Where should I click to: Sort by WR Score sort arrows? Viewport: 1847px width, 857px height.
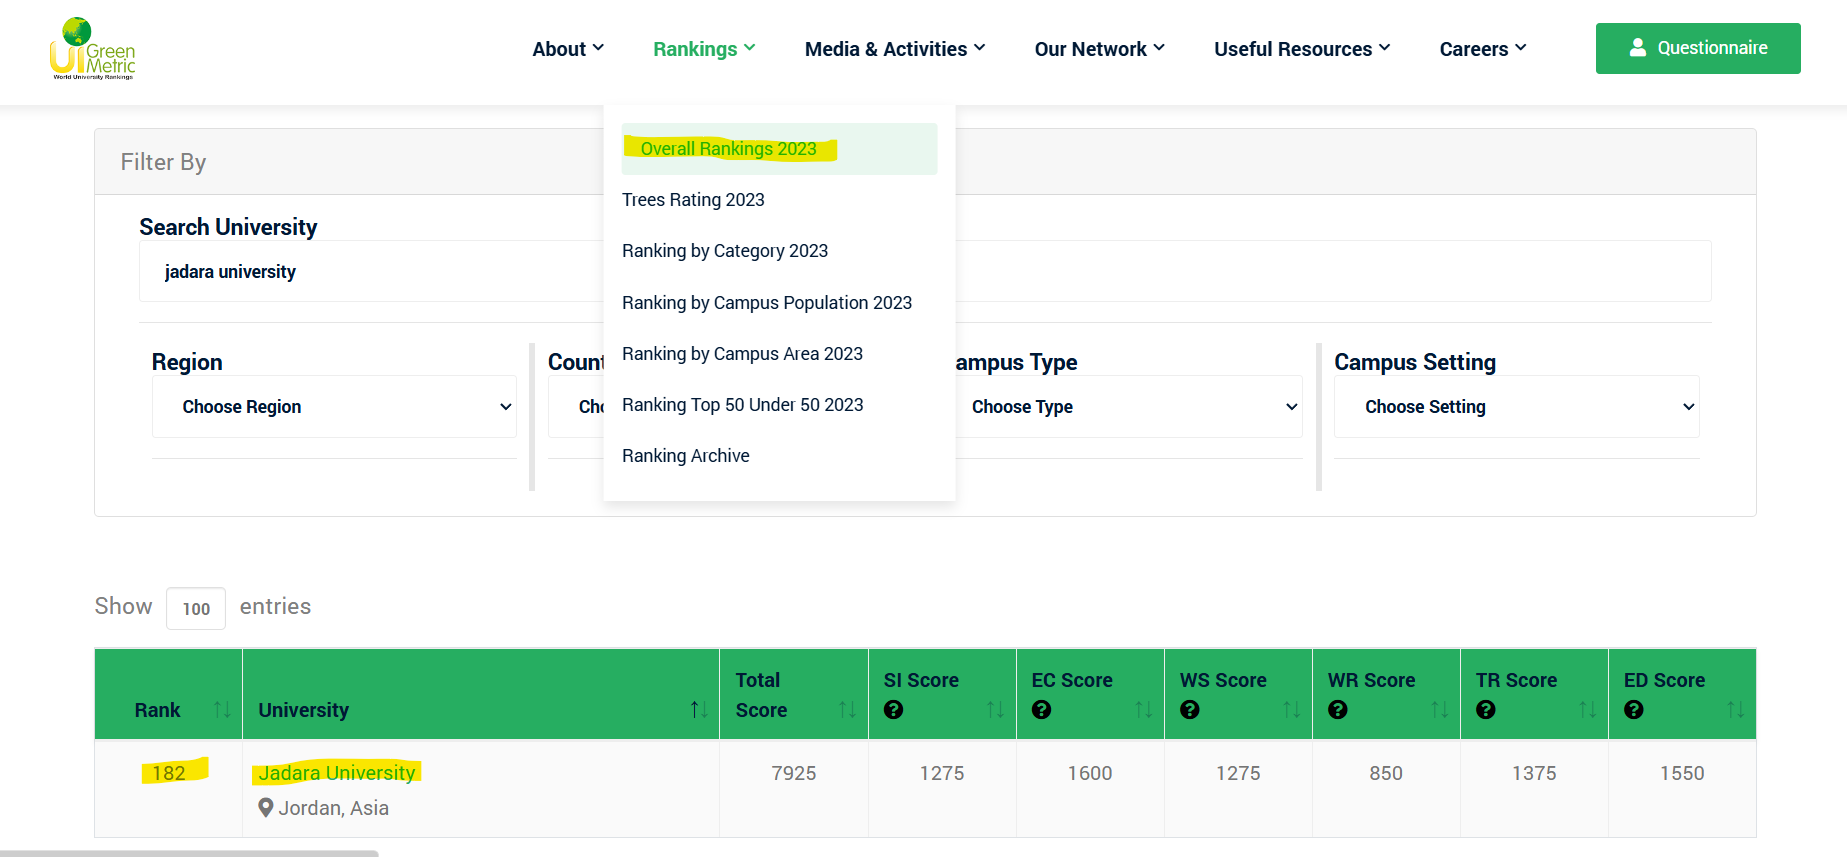point(1439,710)
